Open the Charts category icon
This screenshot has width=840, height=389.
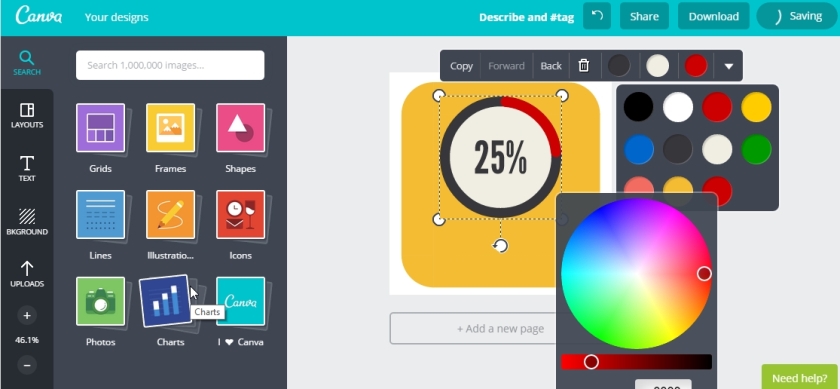(x=165, y=301)
